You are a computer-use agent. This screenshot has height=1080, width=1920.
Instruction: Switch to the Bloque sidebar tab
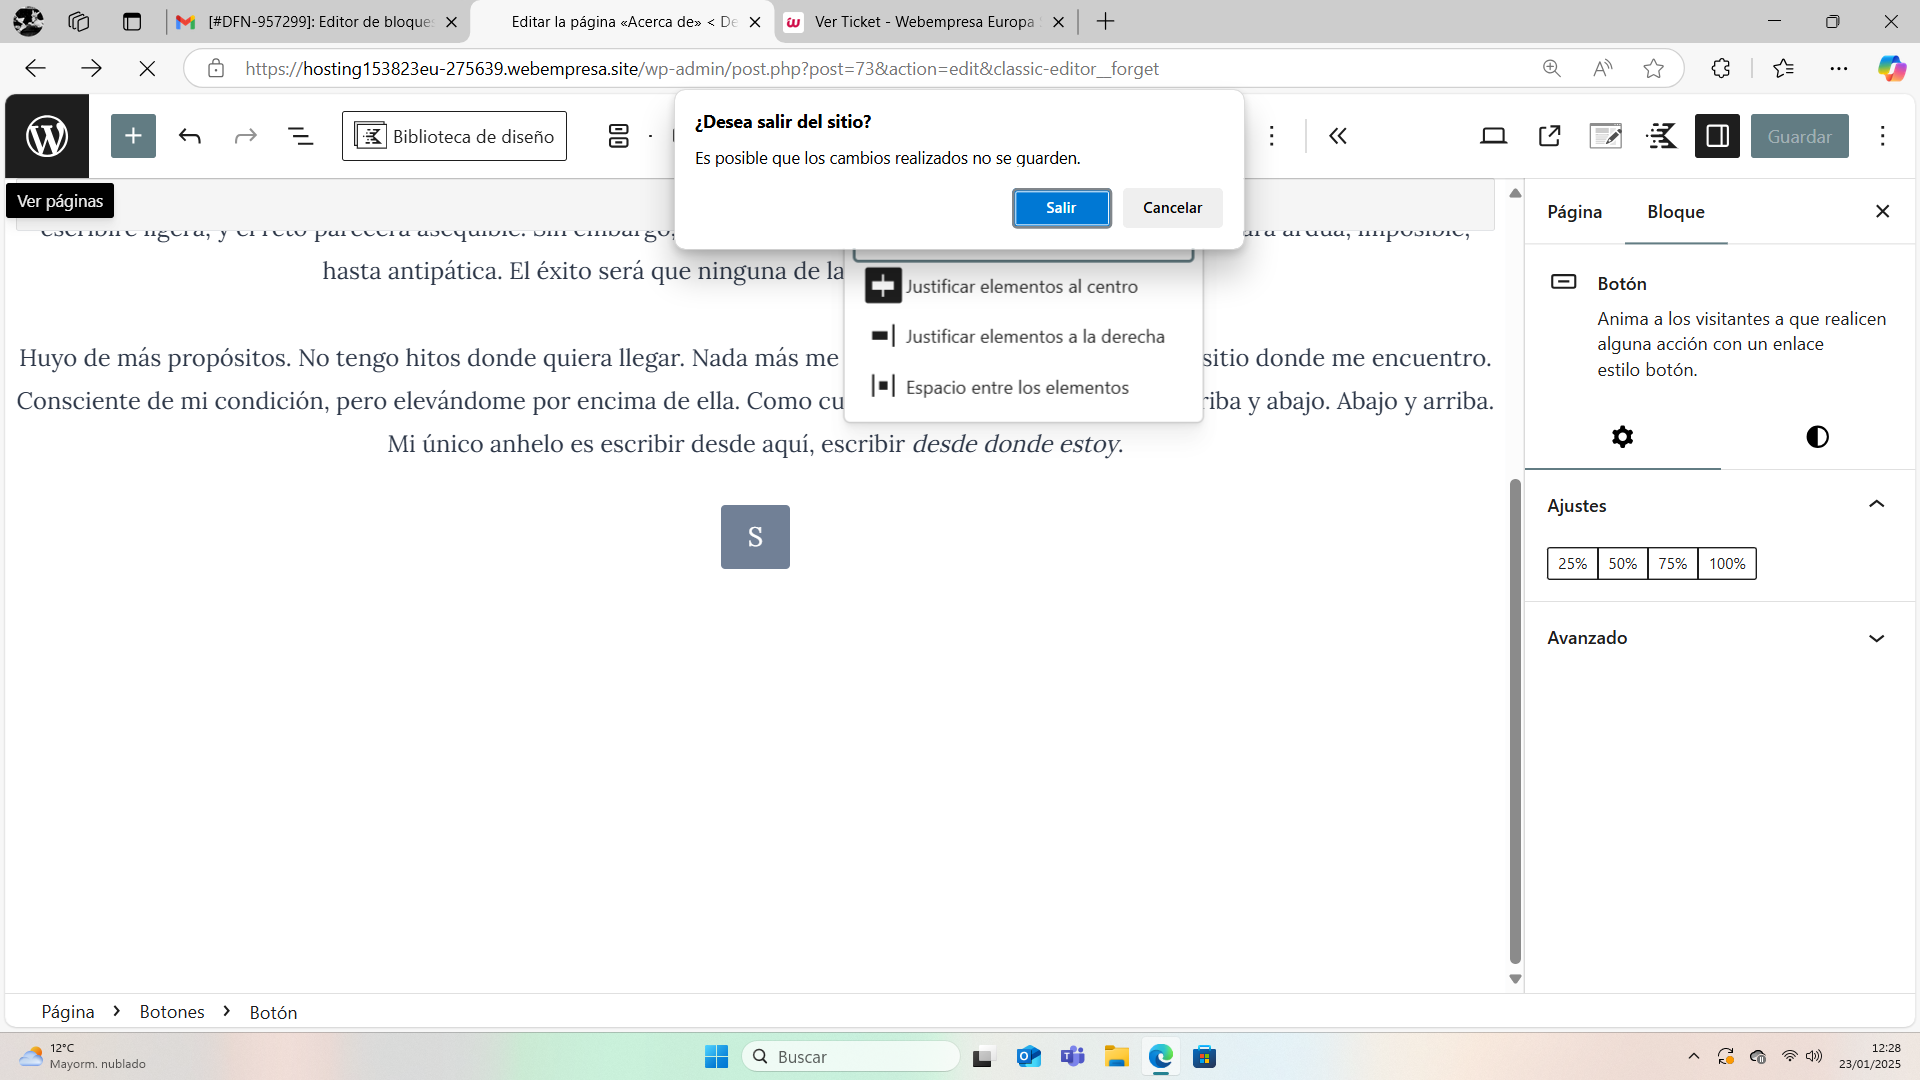1676,212
